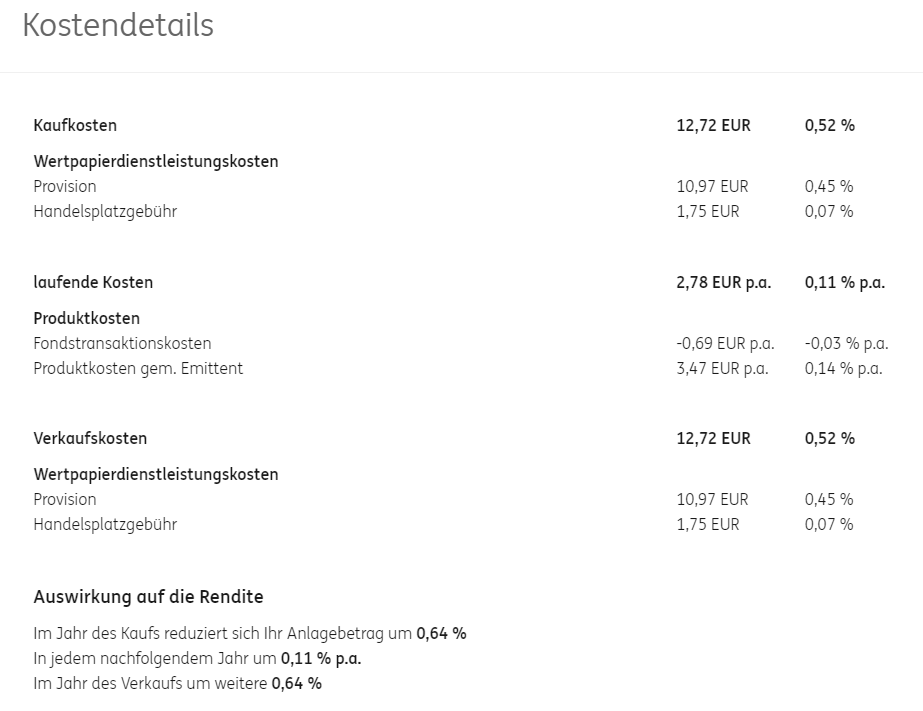The width and height of the screenshot is (923, 711).
Task: Click the Kostendetails page heading
Action: (118, 26)
